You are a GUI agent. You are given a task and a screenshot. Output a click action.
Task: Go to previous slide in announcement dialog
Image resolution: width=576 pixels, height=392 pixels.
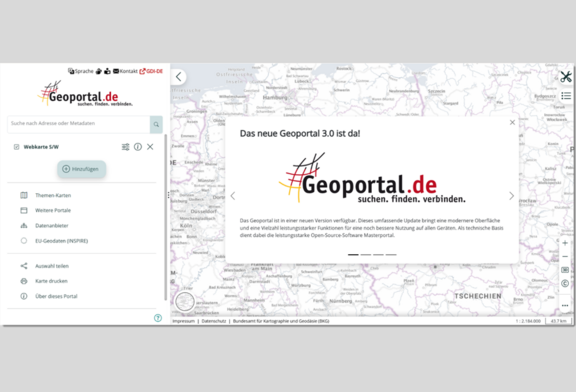click(x=233, y=196)
